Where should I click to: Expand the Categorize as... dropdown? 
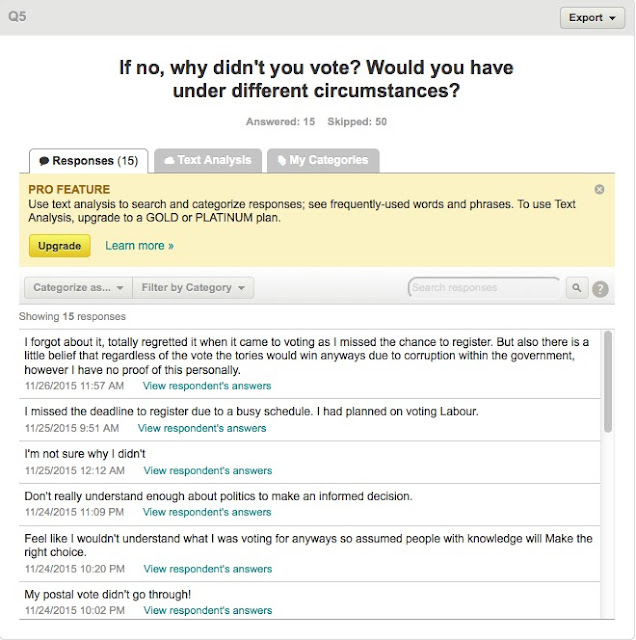point(78,288)
